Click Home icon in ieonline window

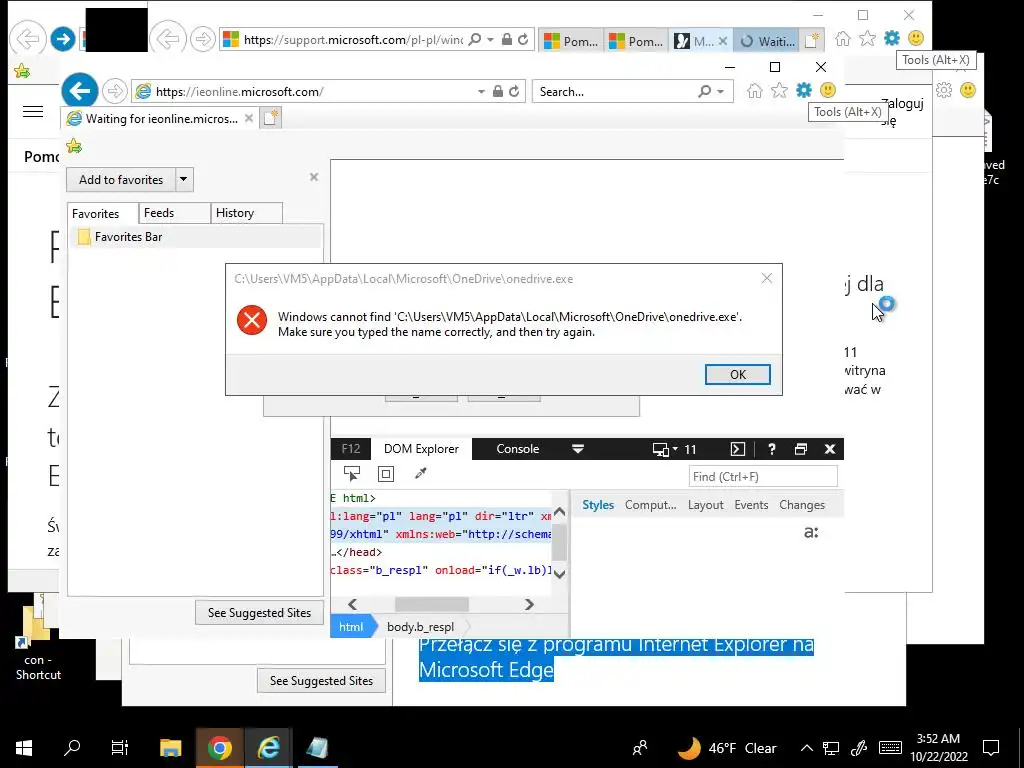(x=754, y=91)
